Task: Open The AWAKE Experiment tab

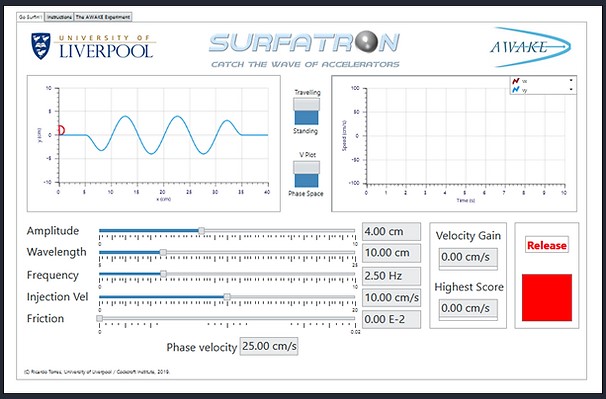Action: click(x=103, y=17)
